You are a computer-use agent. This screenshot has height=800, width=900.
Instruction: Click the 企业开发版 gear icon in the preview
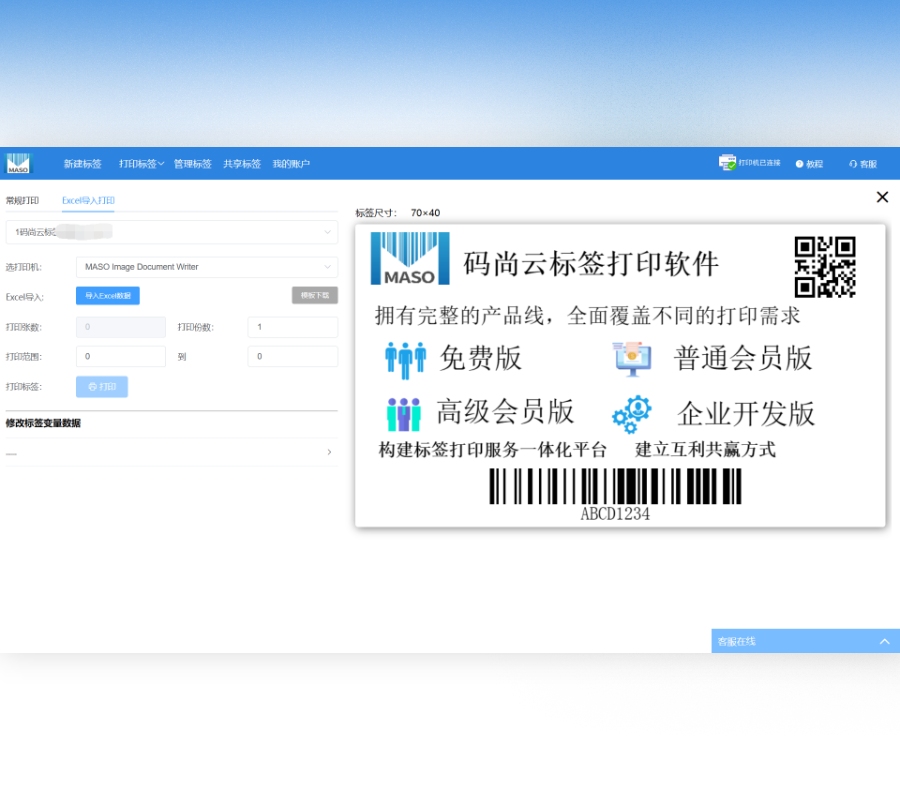click(x=631, y=412)
